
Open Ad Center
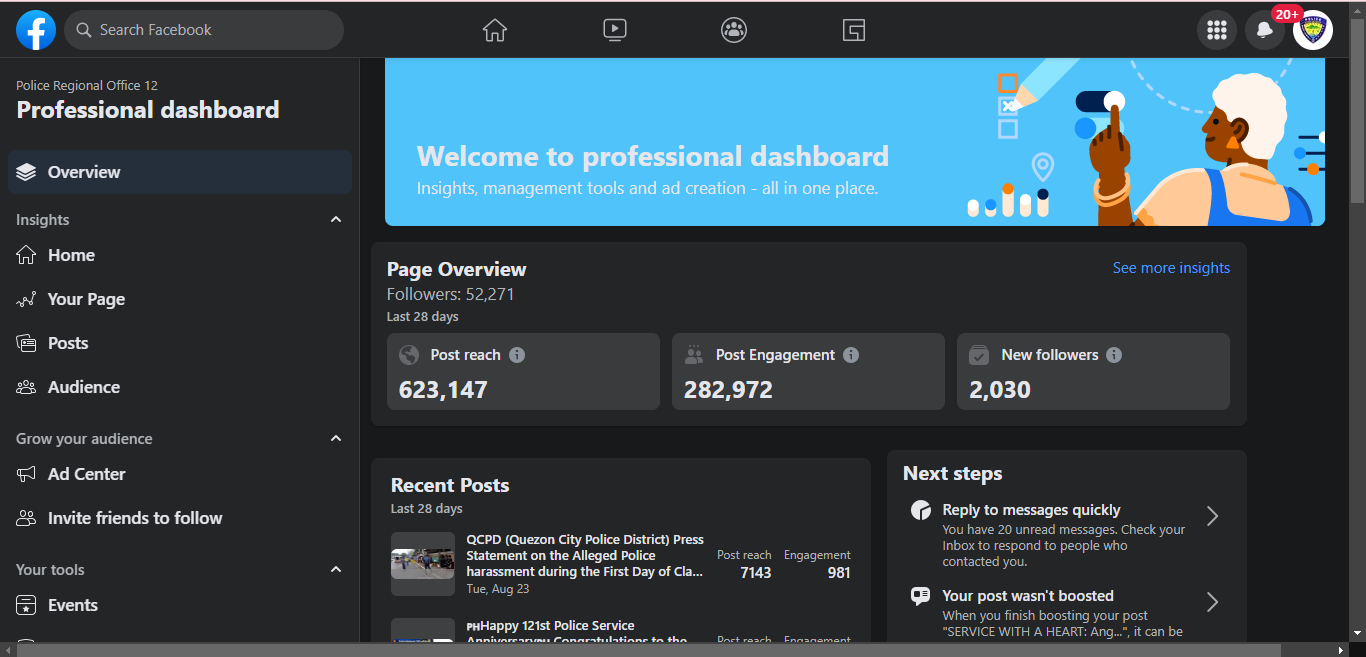tap(180, 474)
